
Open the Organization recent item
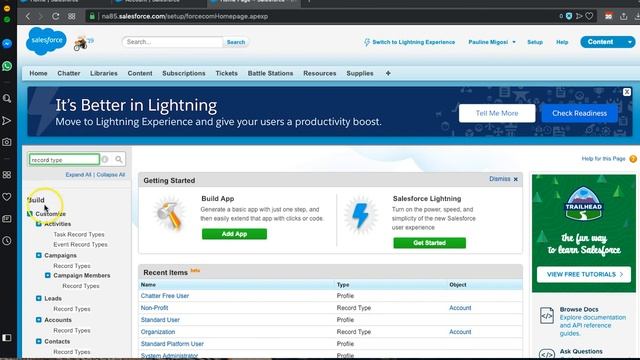[158, 332]
